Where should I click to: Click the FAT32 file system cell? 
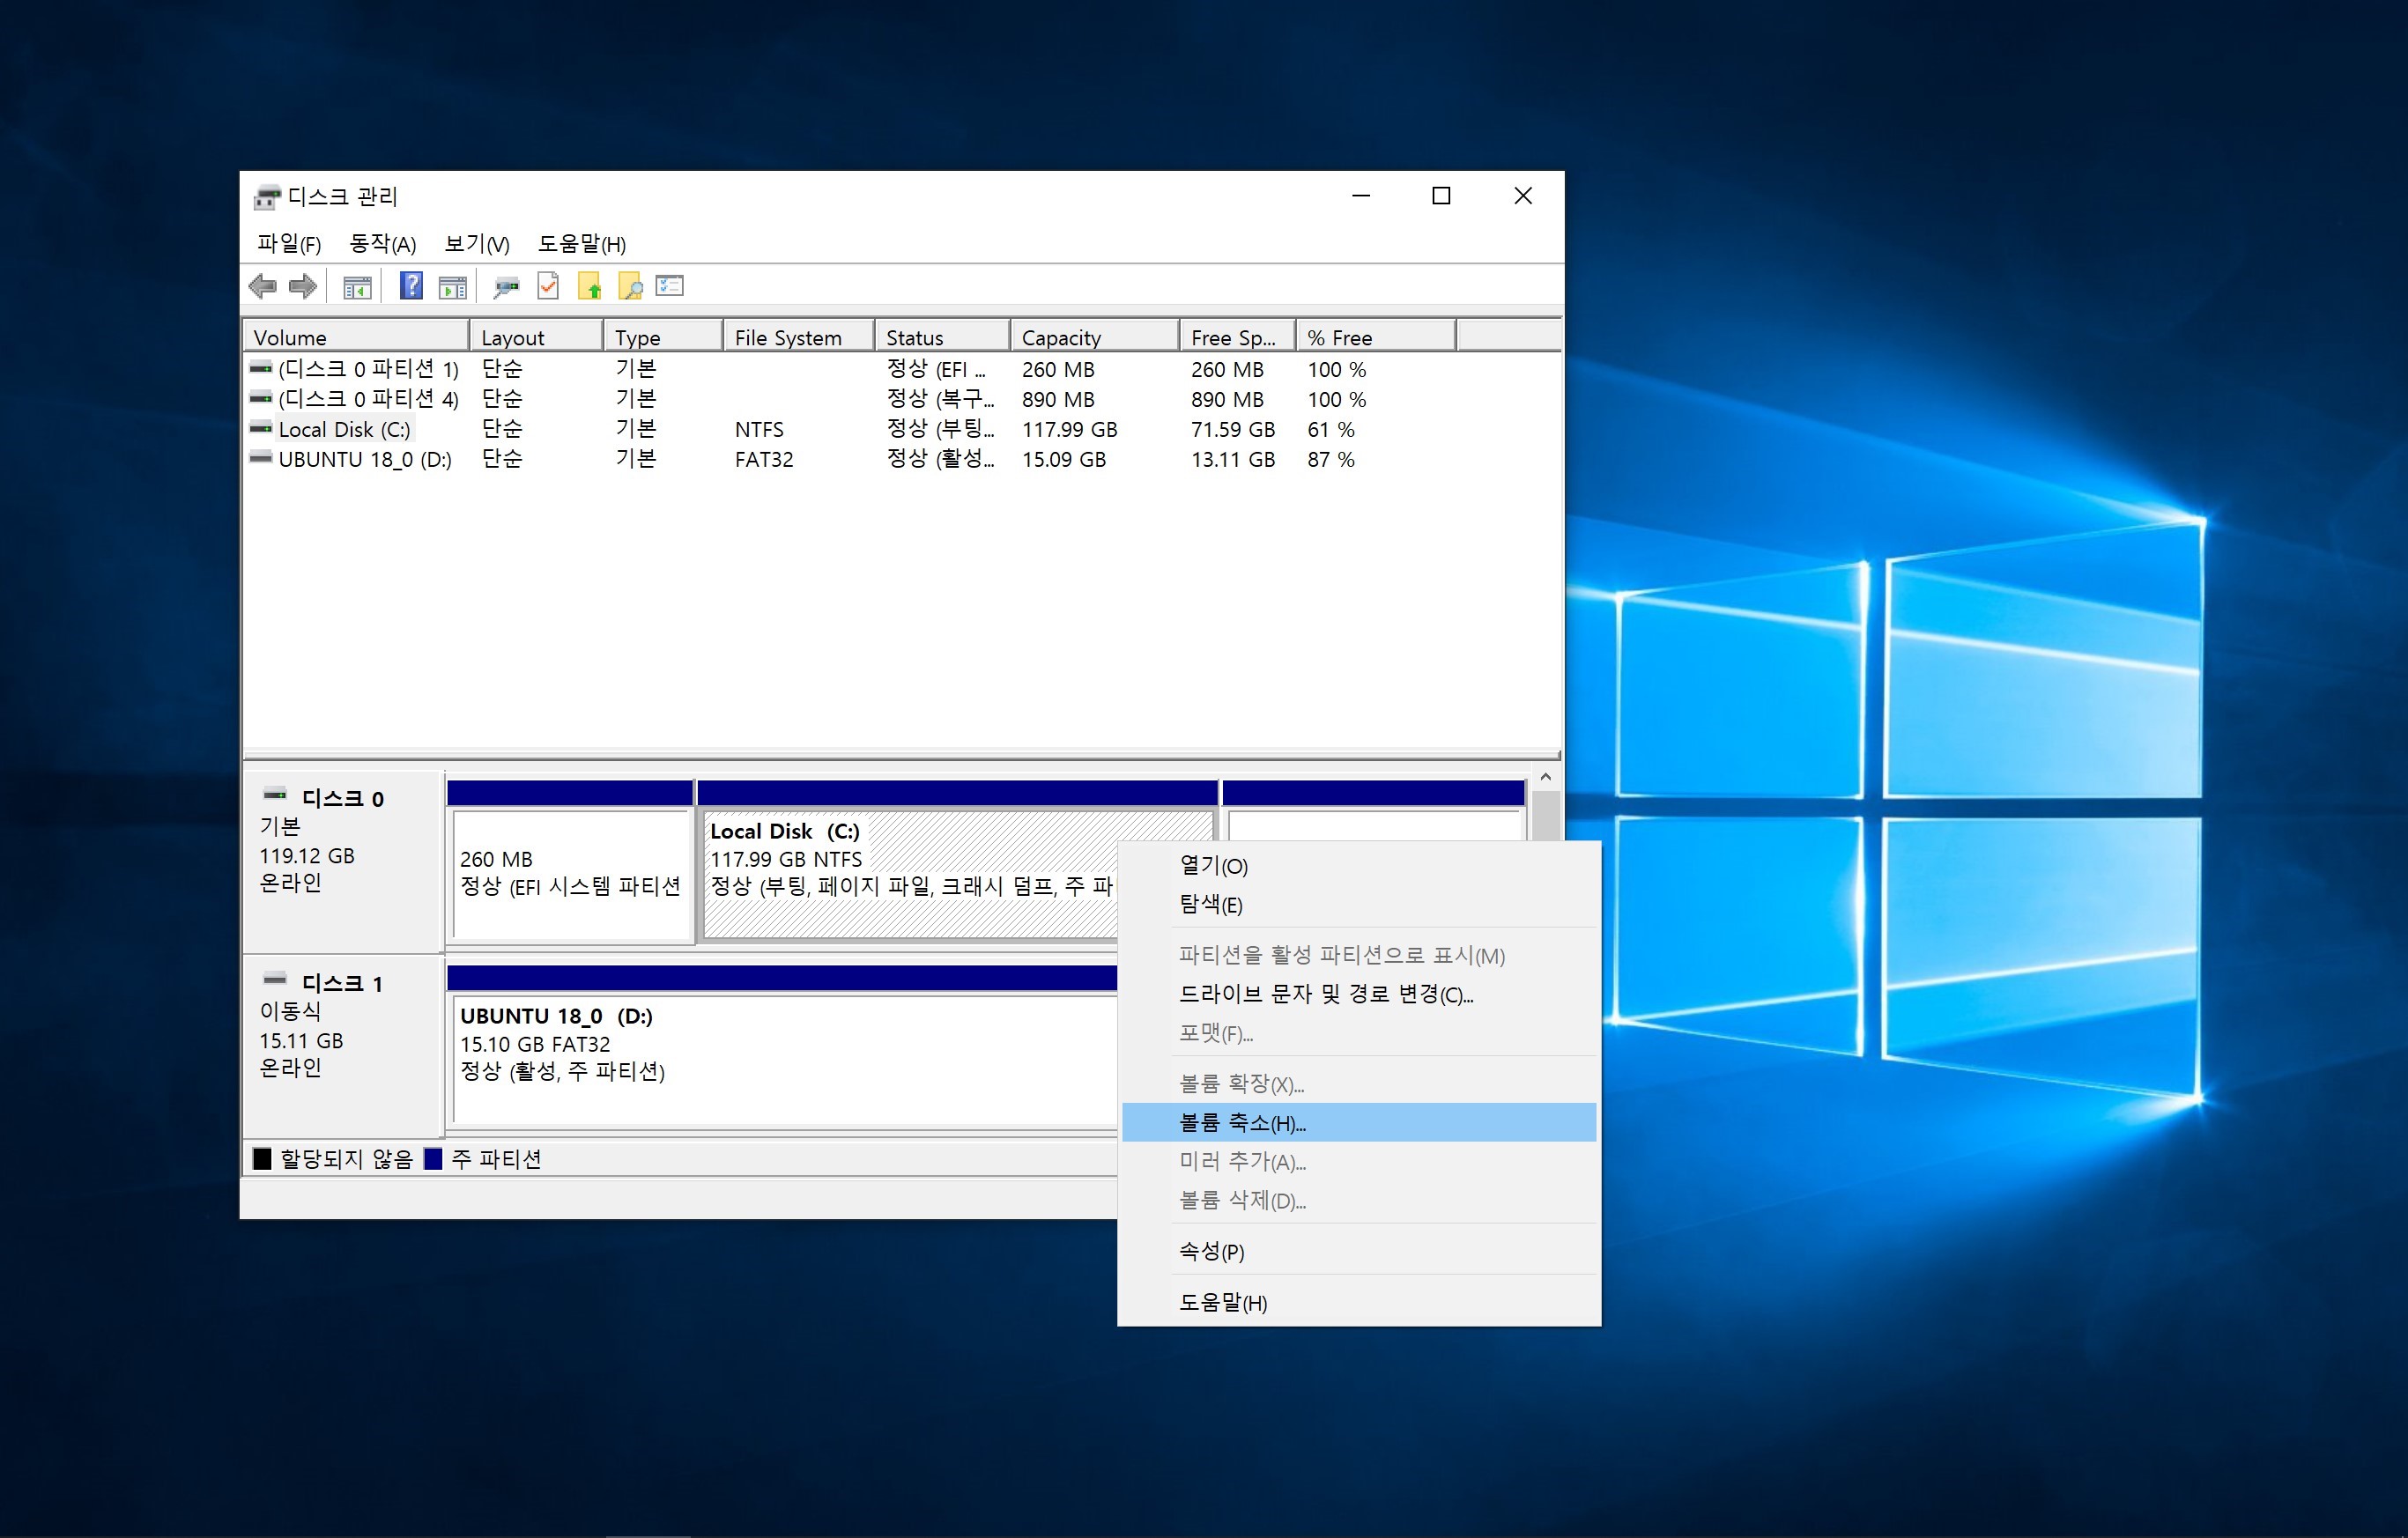coord(764,459)
